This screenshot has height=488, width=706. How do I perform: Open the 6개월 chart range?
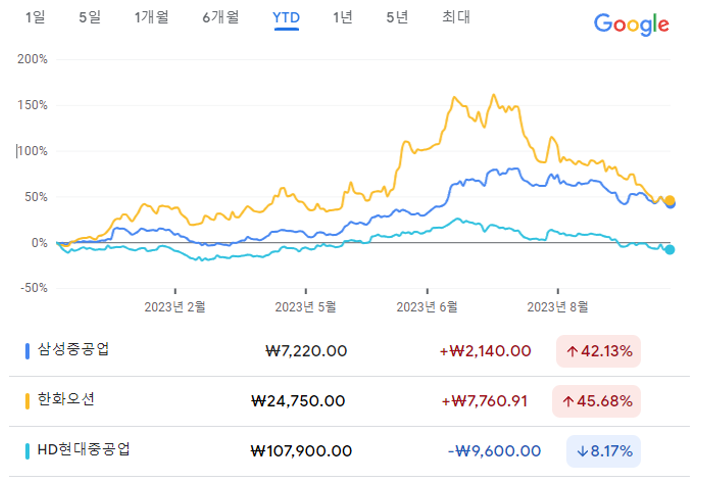220,17
